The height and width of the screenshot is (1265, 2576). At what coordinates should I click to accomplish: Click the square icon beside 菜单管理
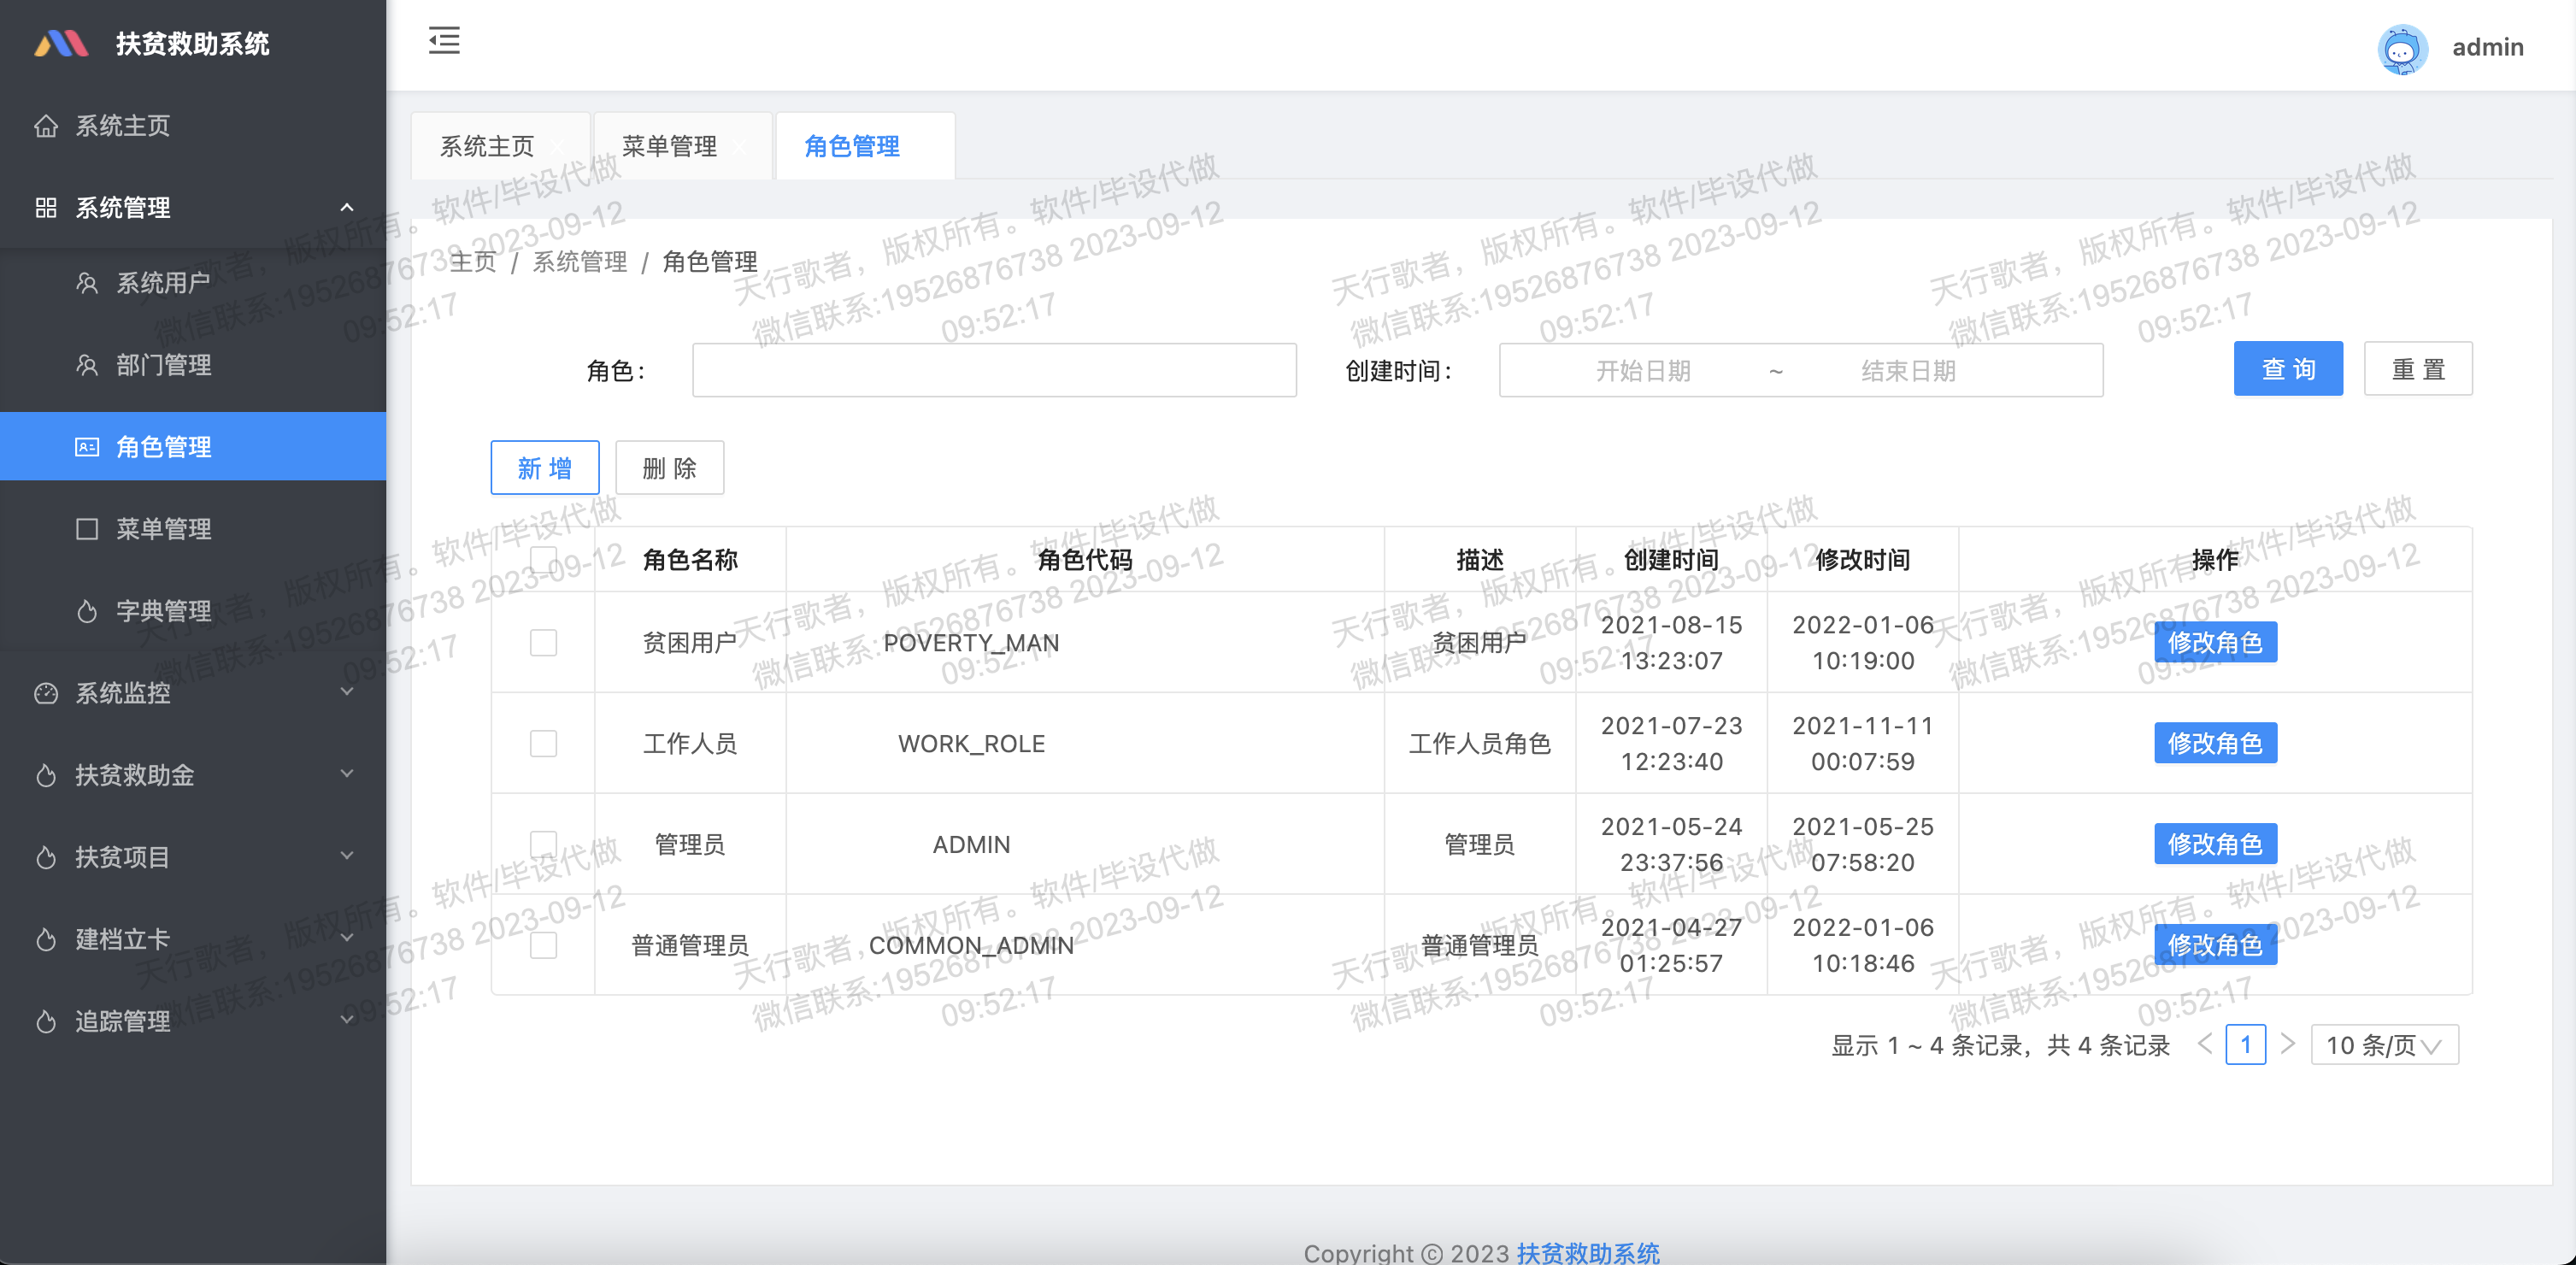(87, 529)
